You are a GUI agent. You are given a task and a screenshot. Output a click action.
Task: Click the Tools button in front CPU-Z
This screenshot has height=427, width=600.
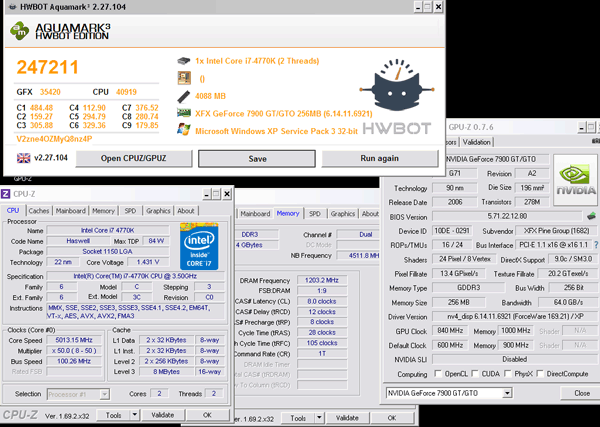click(113, 415)
